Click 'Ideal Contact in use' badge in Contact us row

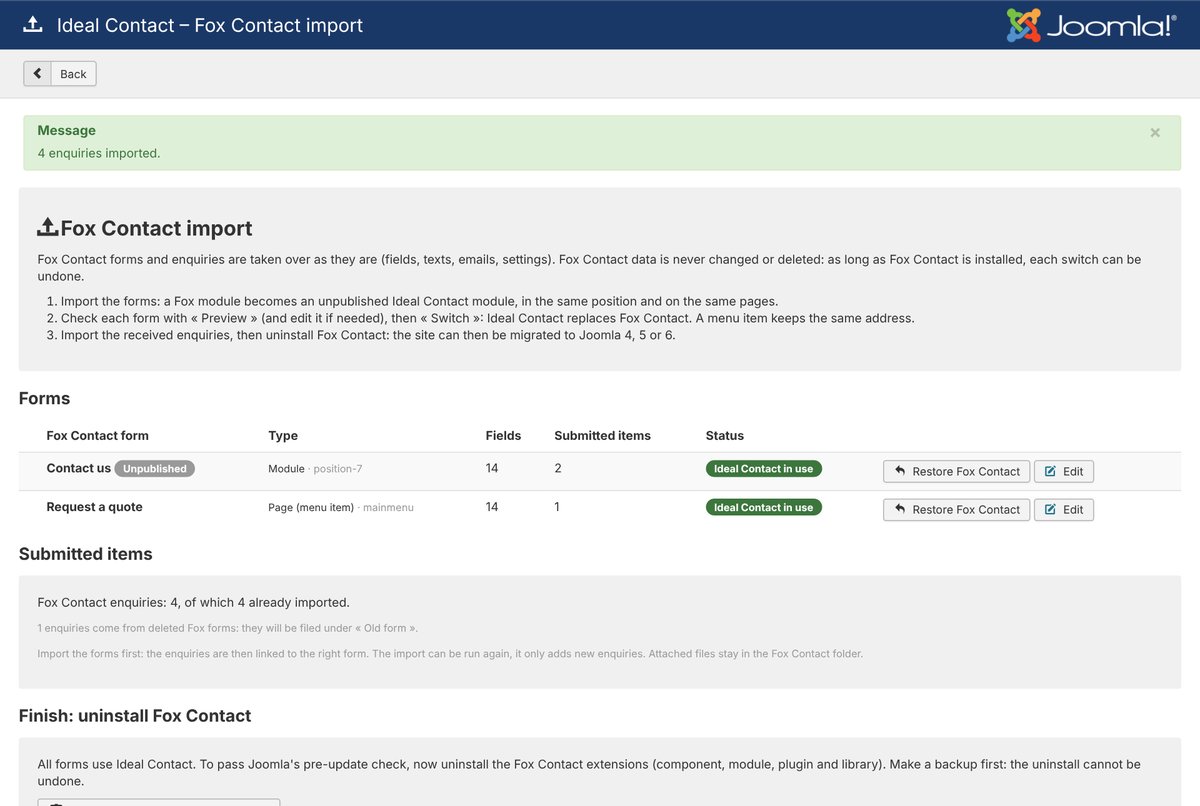point(763,468)
